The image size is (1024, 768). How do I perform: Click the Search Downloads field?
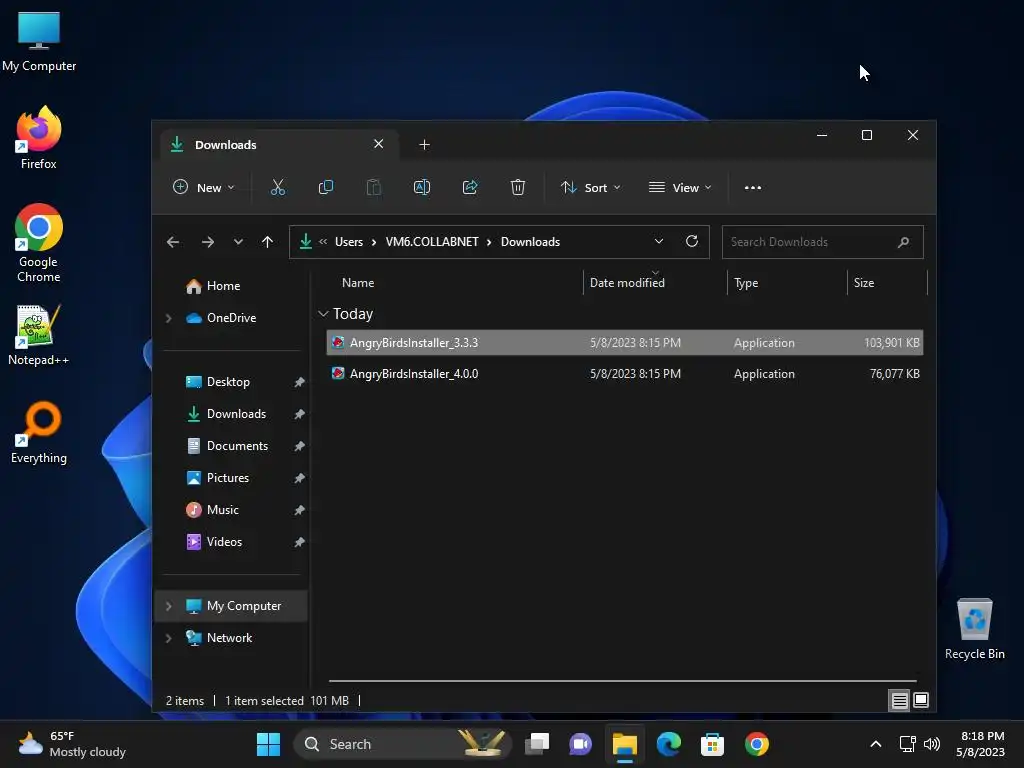tap(822, 242)
